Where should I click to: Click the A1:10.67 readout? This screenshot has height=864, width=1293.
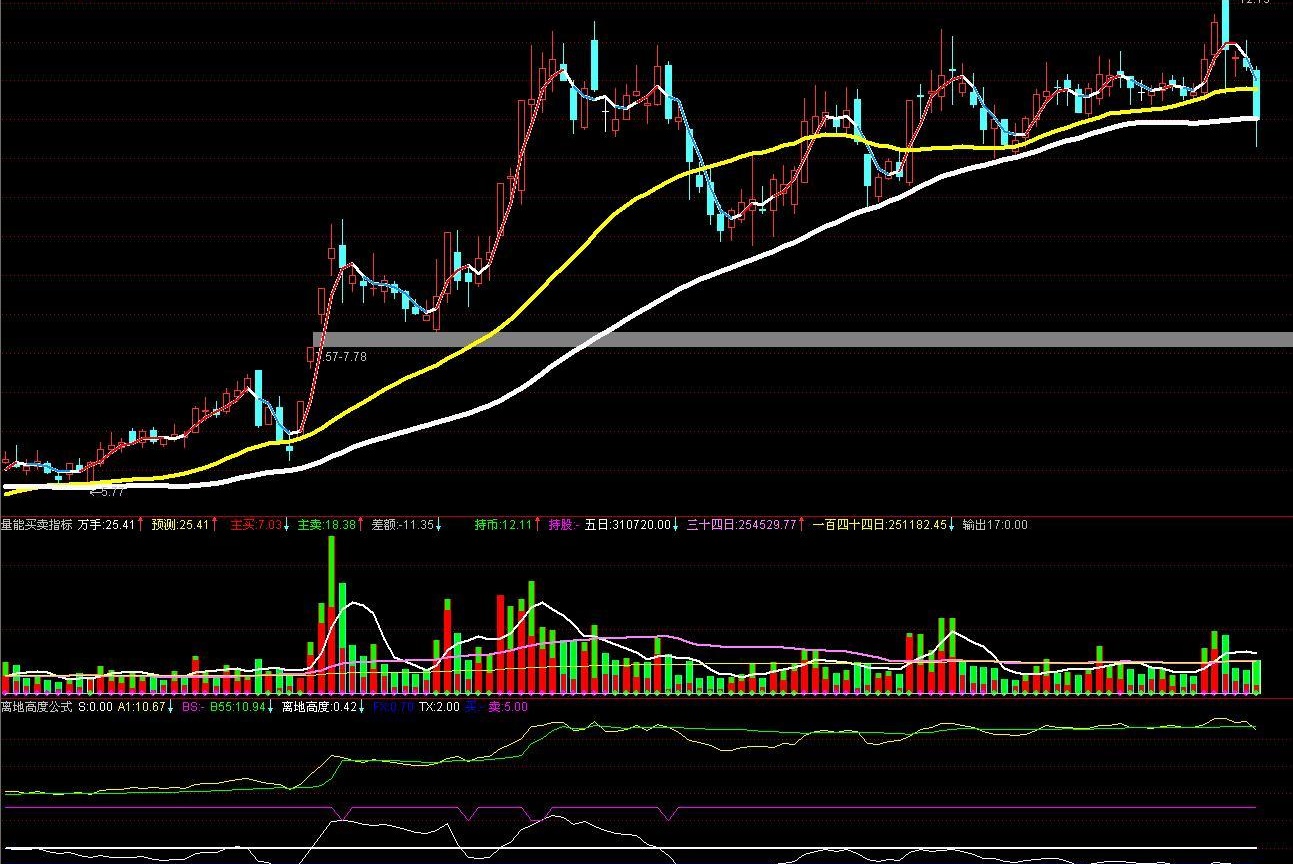coord(142,707)
